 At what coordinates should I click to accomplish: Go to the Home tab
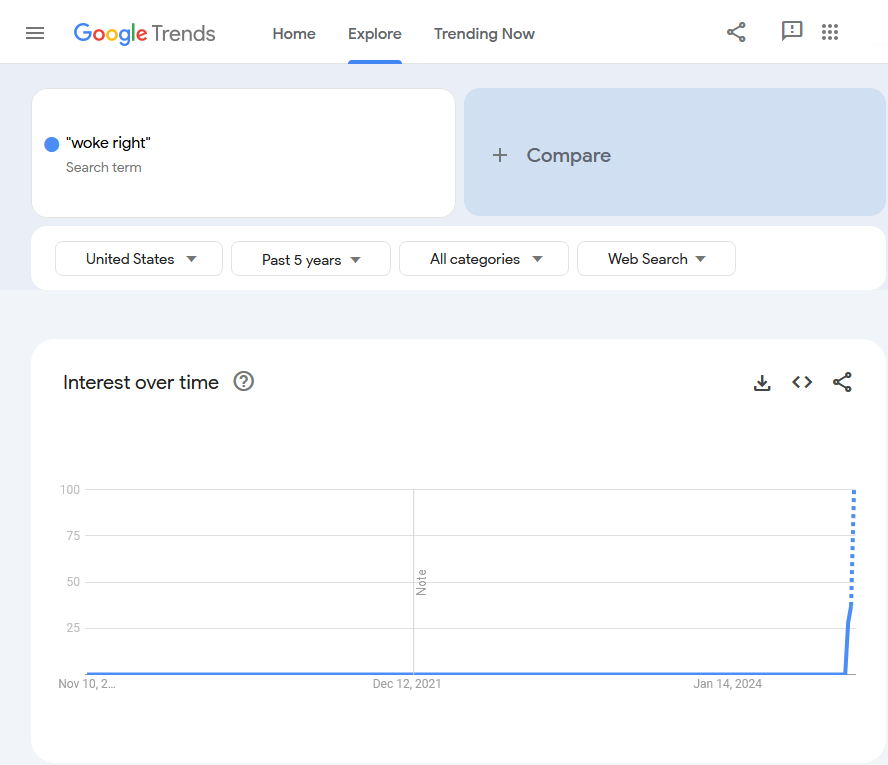point(294,34)
